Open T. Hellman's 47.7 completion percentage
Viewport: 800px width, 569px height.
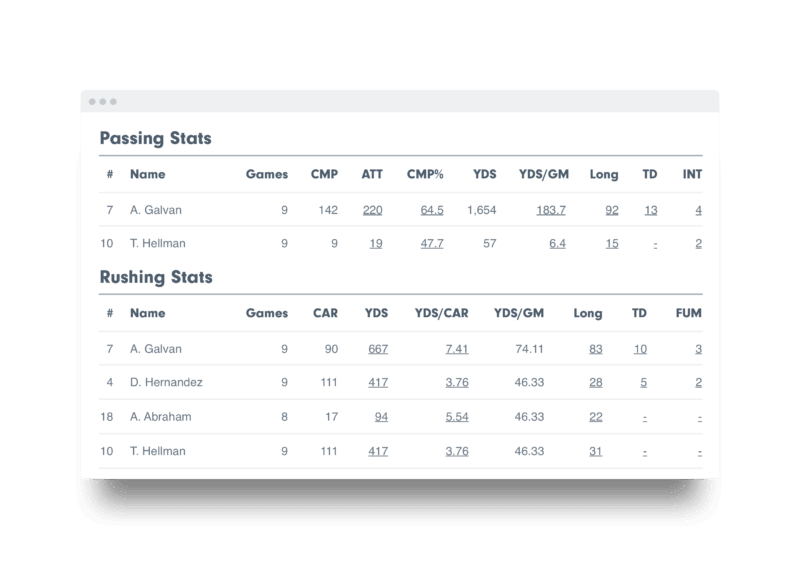pyautogui.click(x=432, y=243)
